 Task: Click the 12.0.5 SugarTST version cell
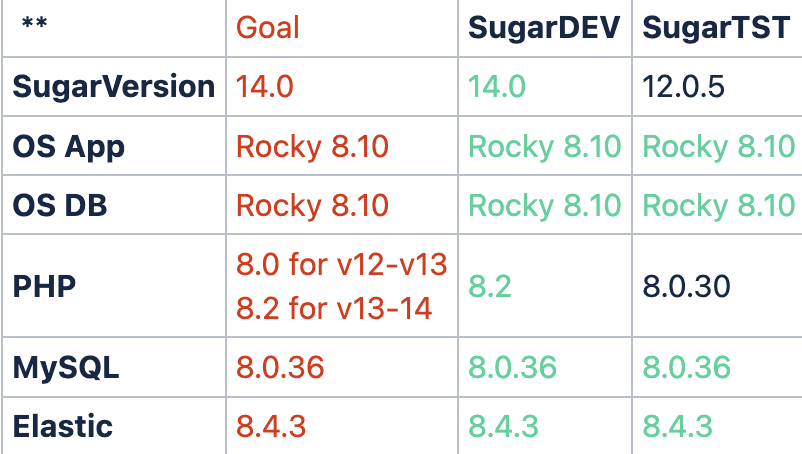[x=684, y=86]
